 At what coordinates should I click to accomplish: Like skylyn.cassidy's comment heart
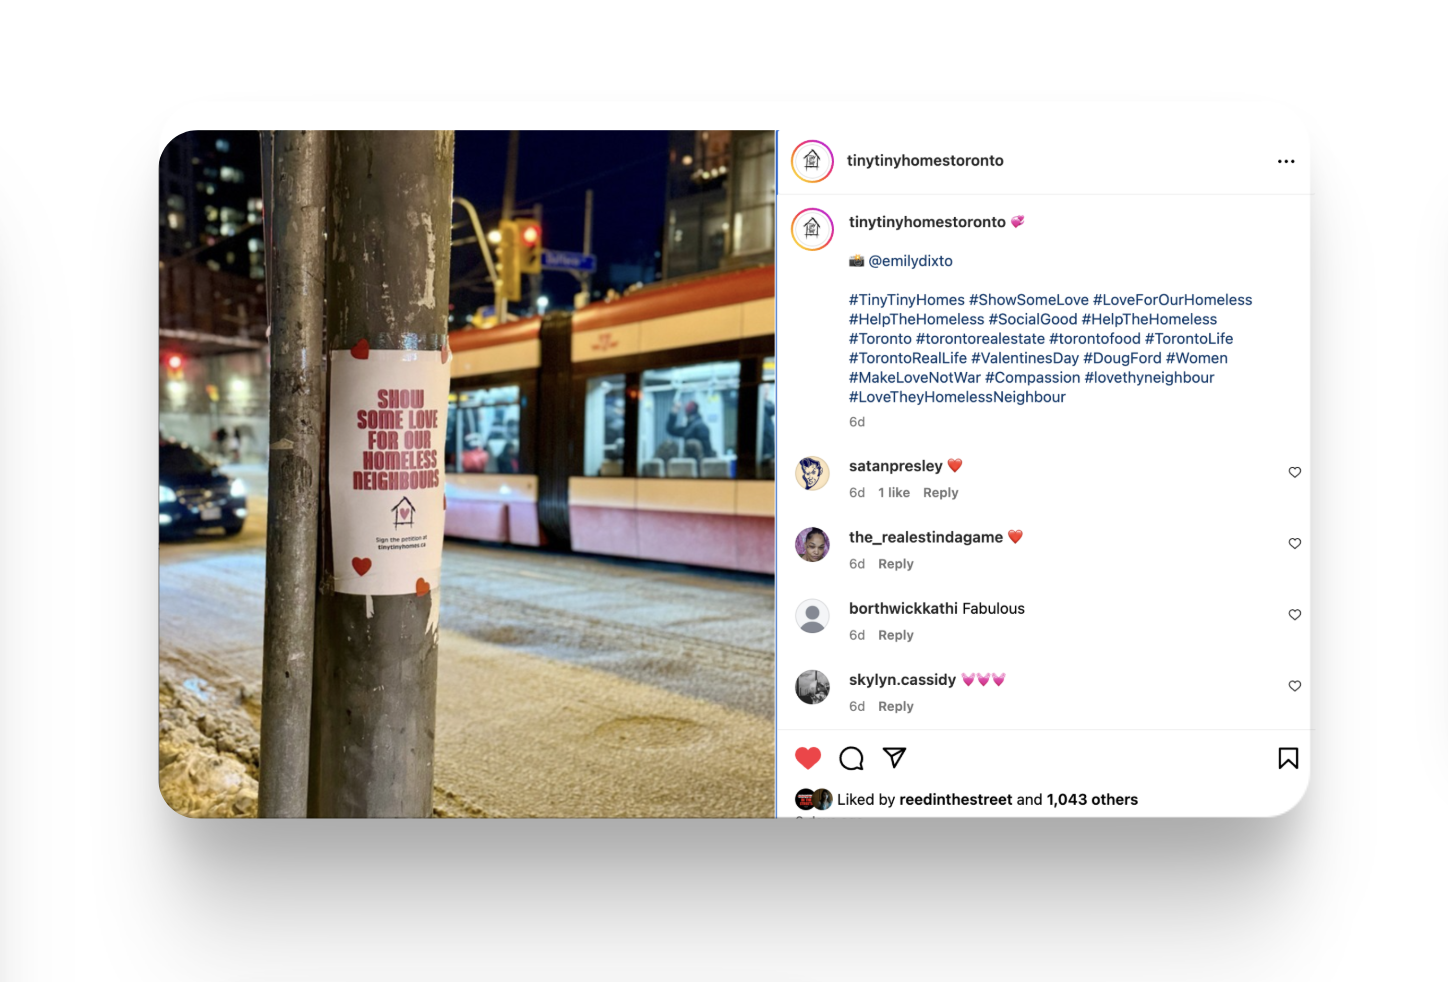click(1295, 686)
